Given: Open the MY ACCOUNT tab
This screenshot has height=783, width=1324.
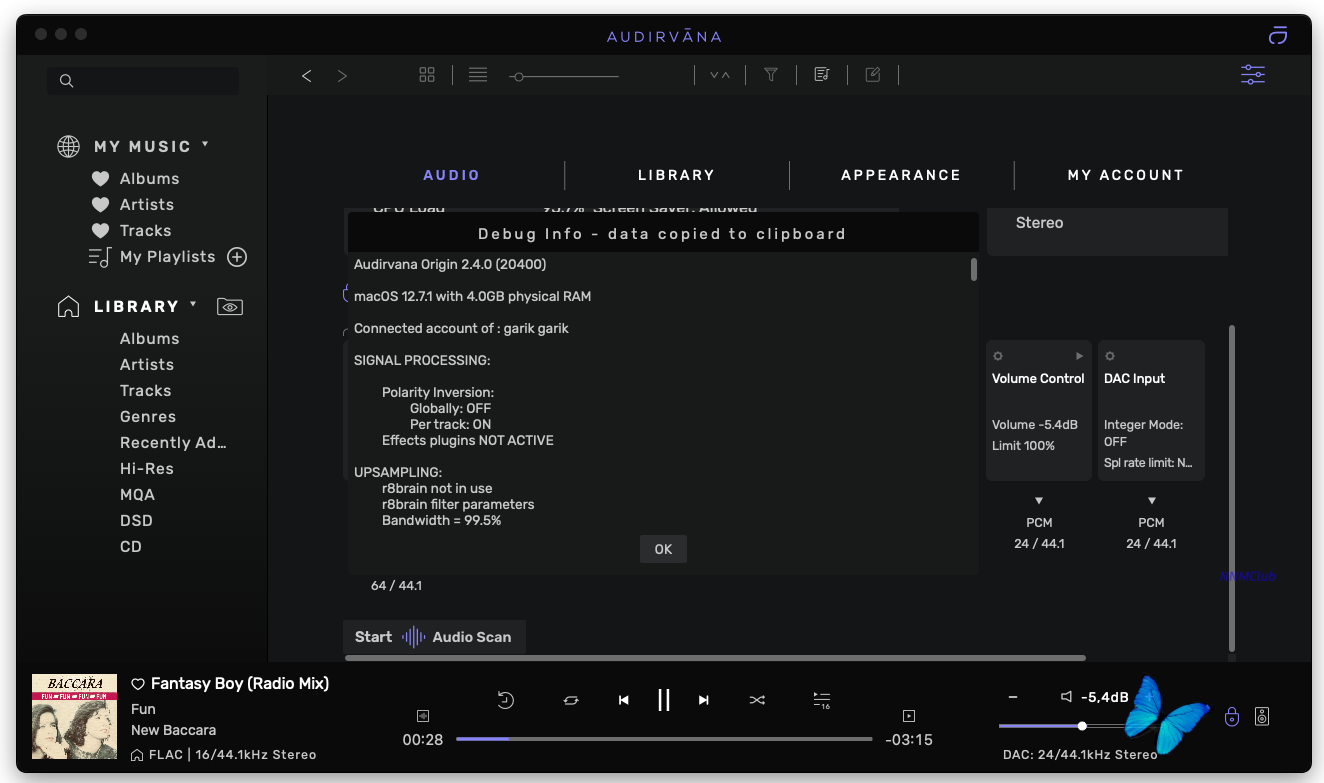Looking at the screenshot, I should click(x=1126, y=175).
